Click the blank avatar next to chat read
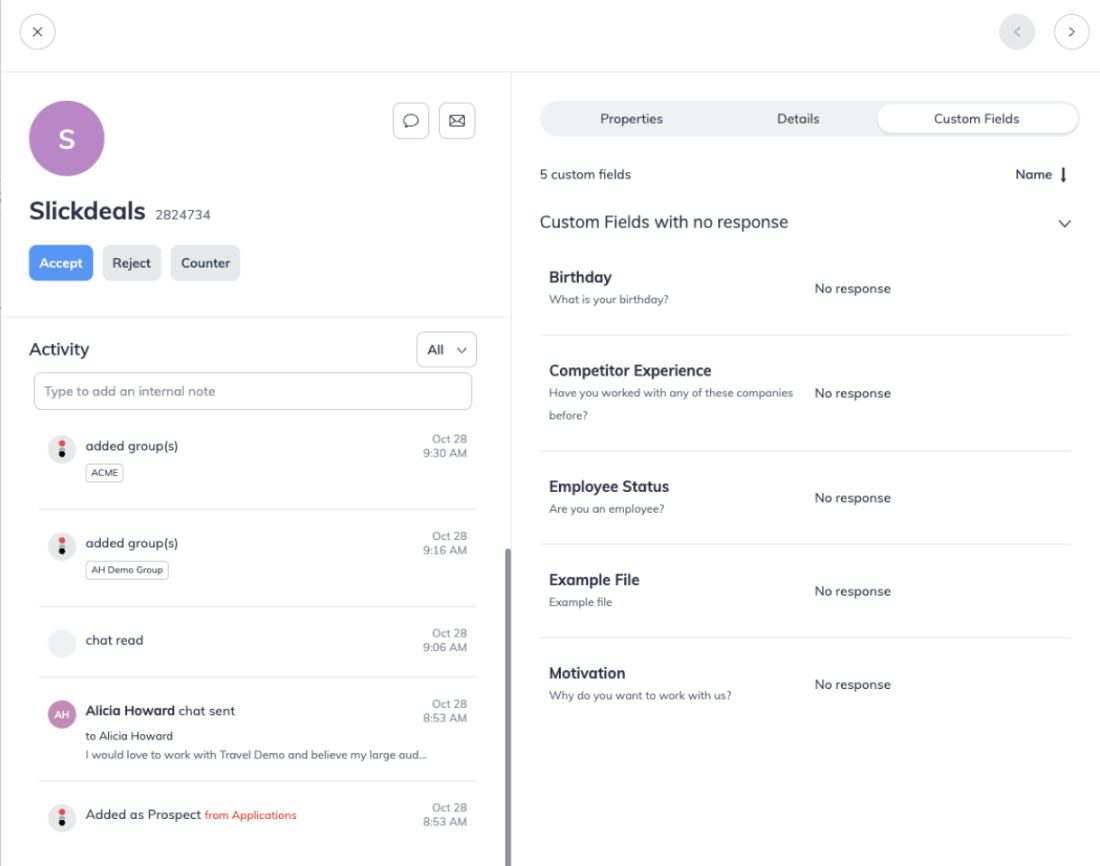 click(x=62, y=644)
